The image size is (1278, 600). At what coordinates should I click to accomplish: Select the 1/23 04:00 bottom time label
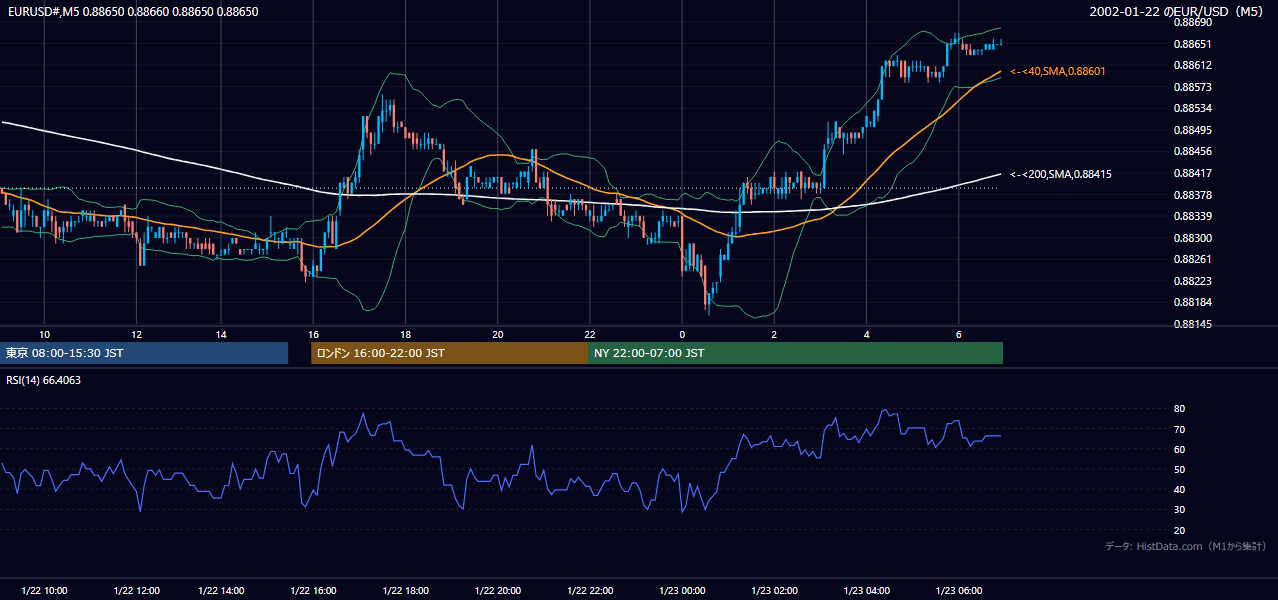coord(867,590)
